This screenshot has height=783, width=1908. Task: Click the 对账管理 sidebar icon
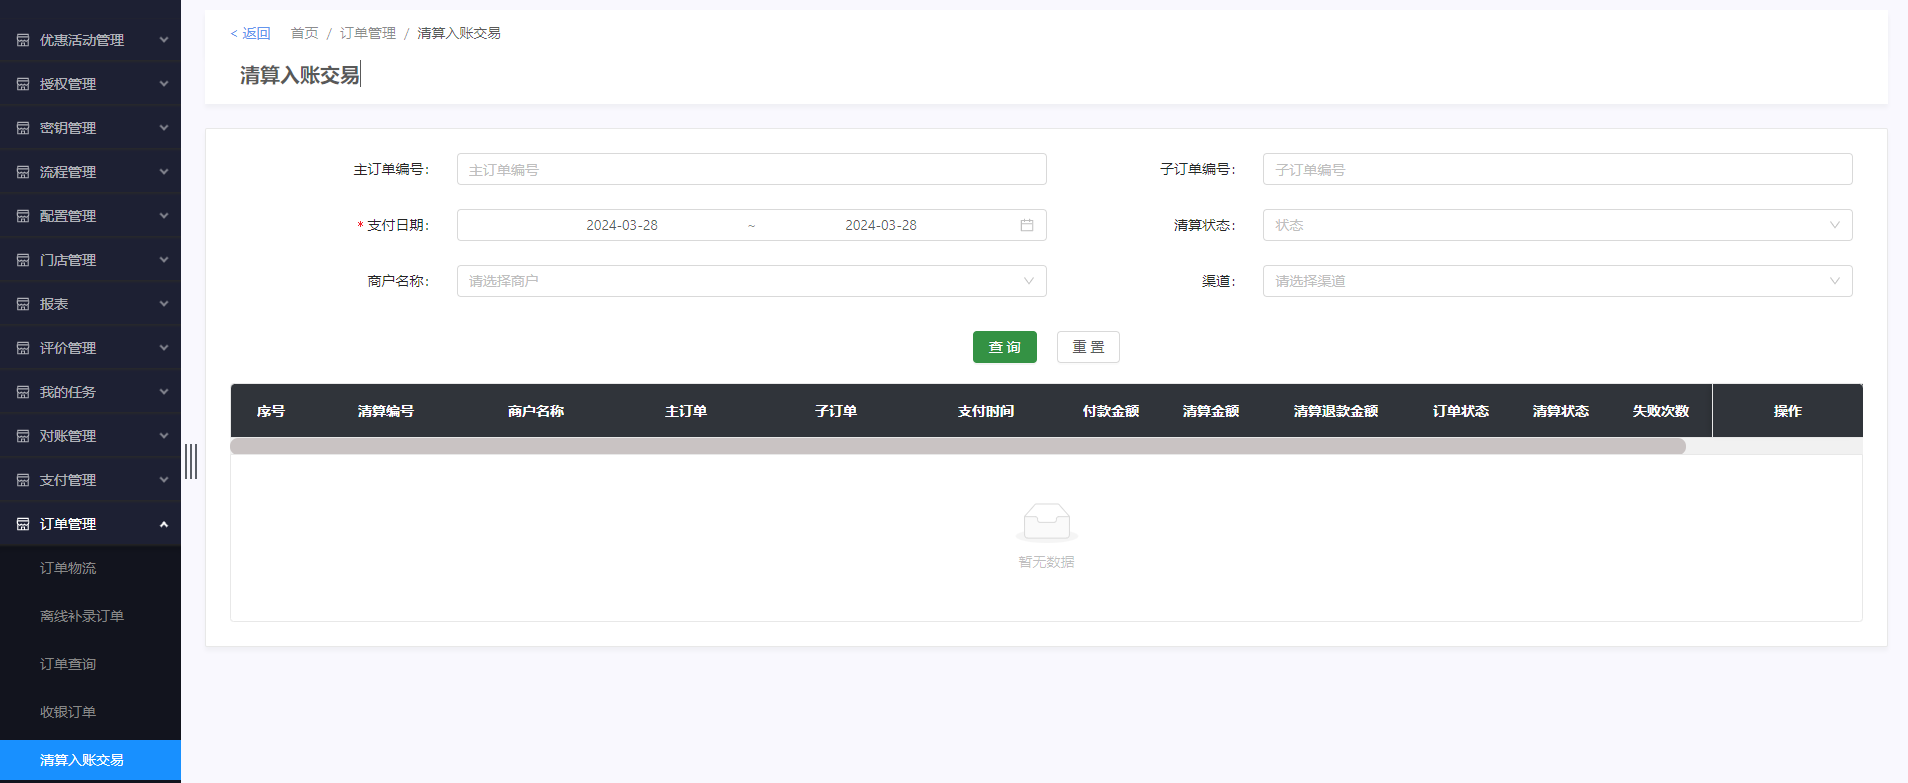(23, 436)
